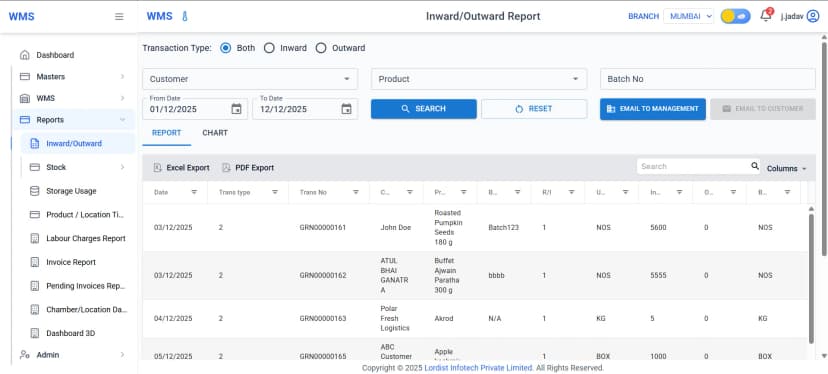Screen dimensions: 828x374
Task: Expand the Stock submenu
Action: pyautogui.click(x=78, y=167)
